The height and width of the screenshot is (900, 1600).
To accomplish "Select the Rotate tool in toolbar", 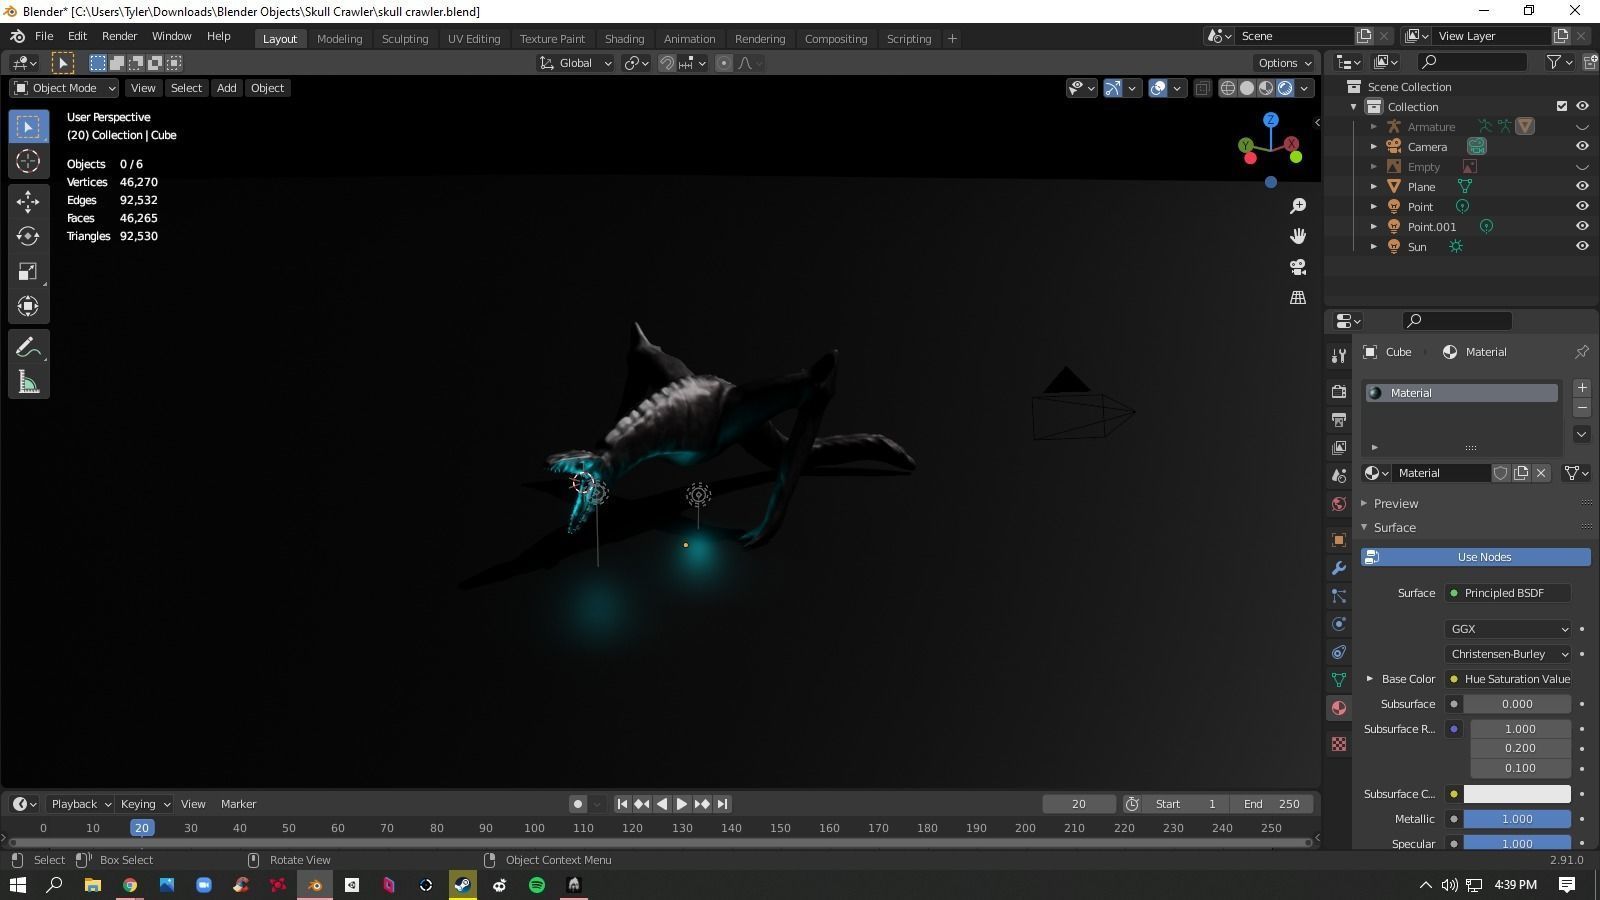I will [28, 236].
